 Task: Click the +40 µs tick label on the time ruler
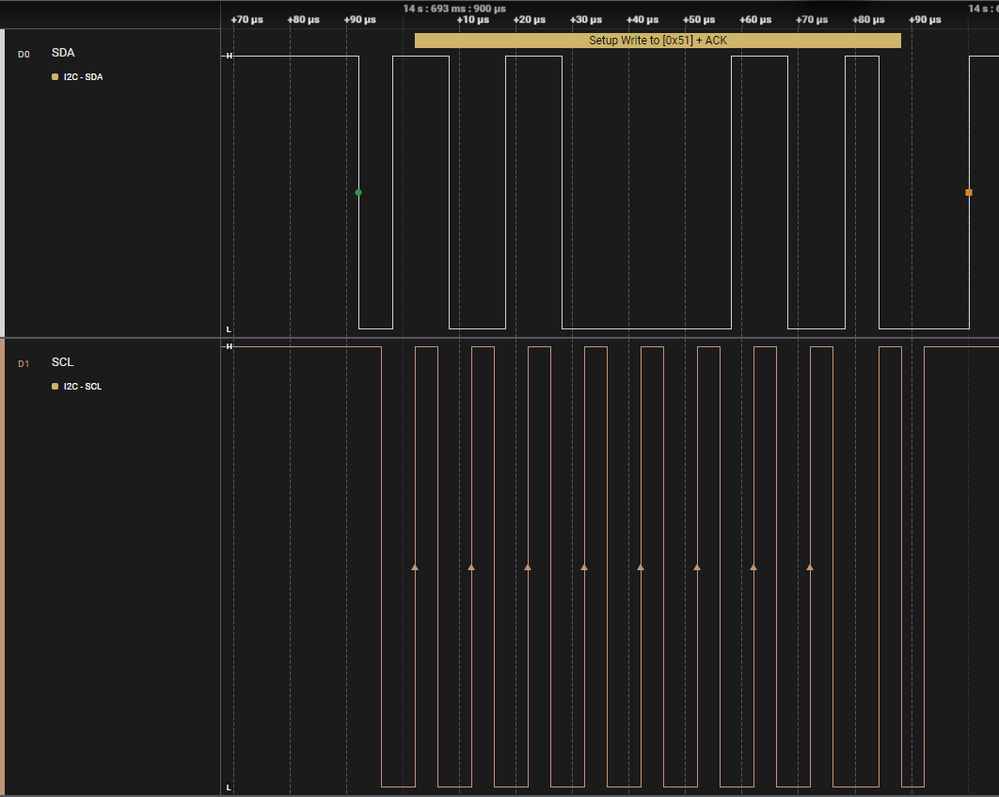point(642,20)
